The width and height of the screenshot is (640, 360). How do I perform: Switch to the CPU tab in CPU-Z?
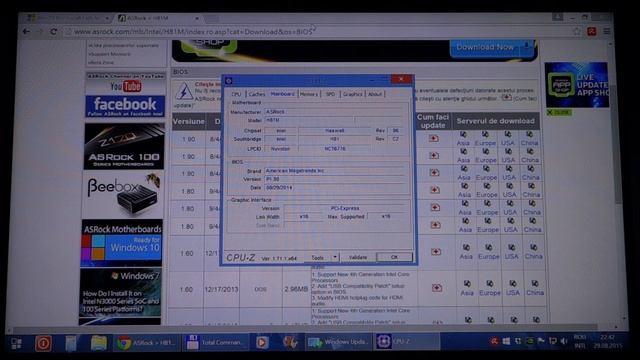click(x=236, y=94)
